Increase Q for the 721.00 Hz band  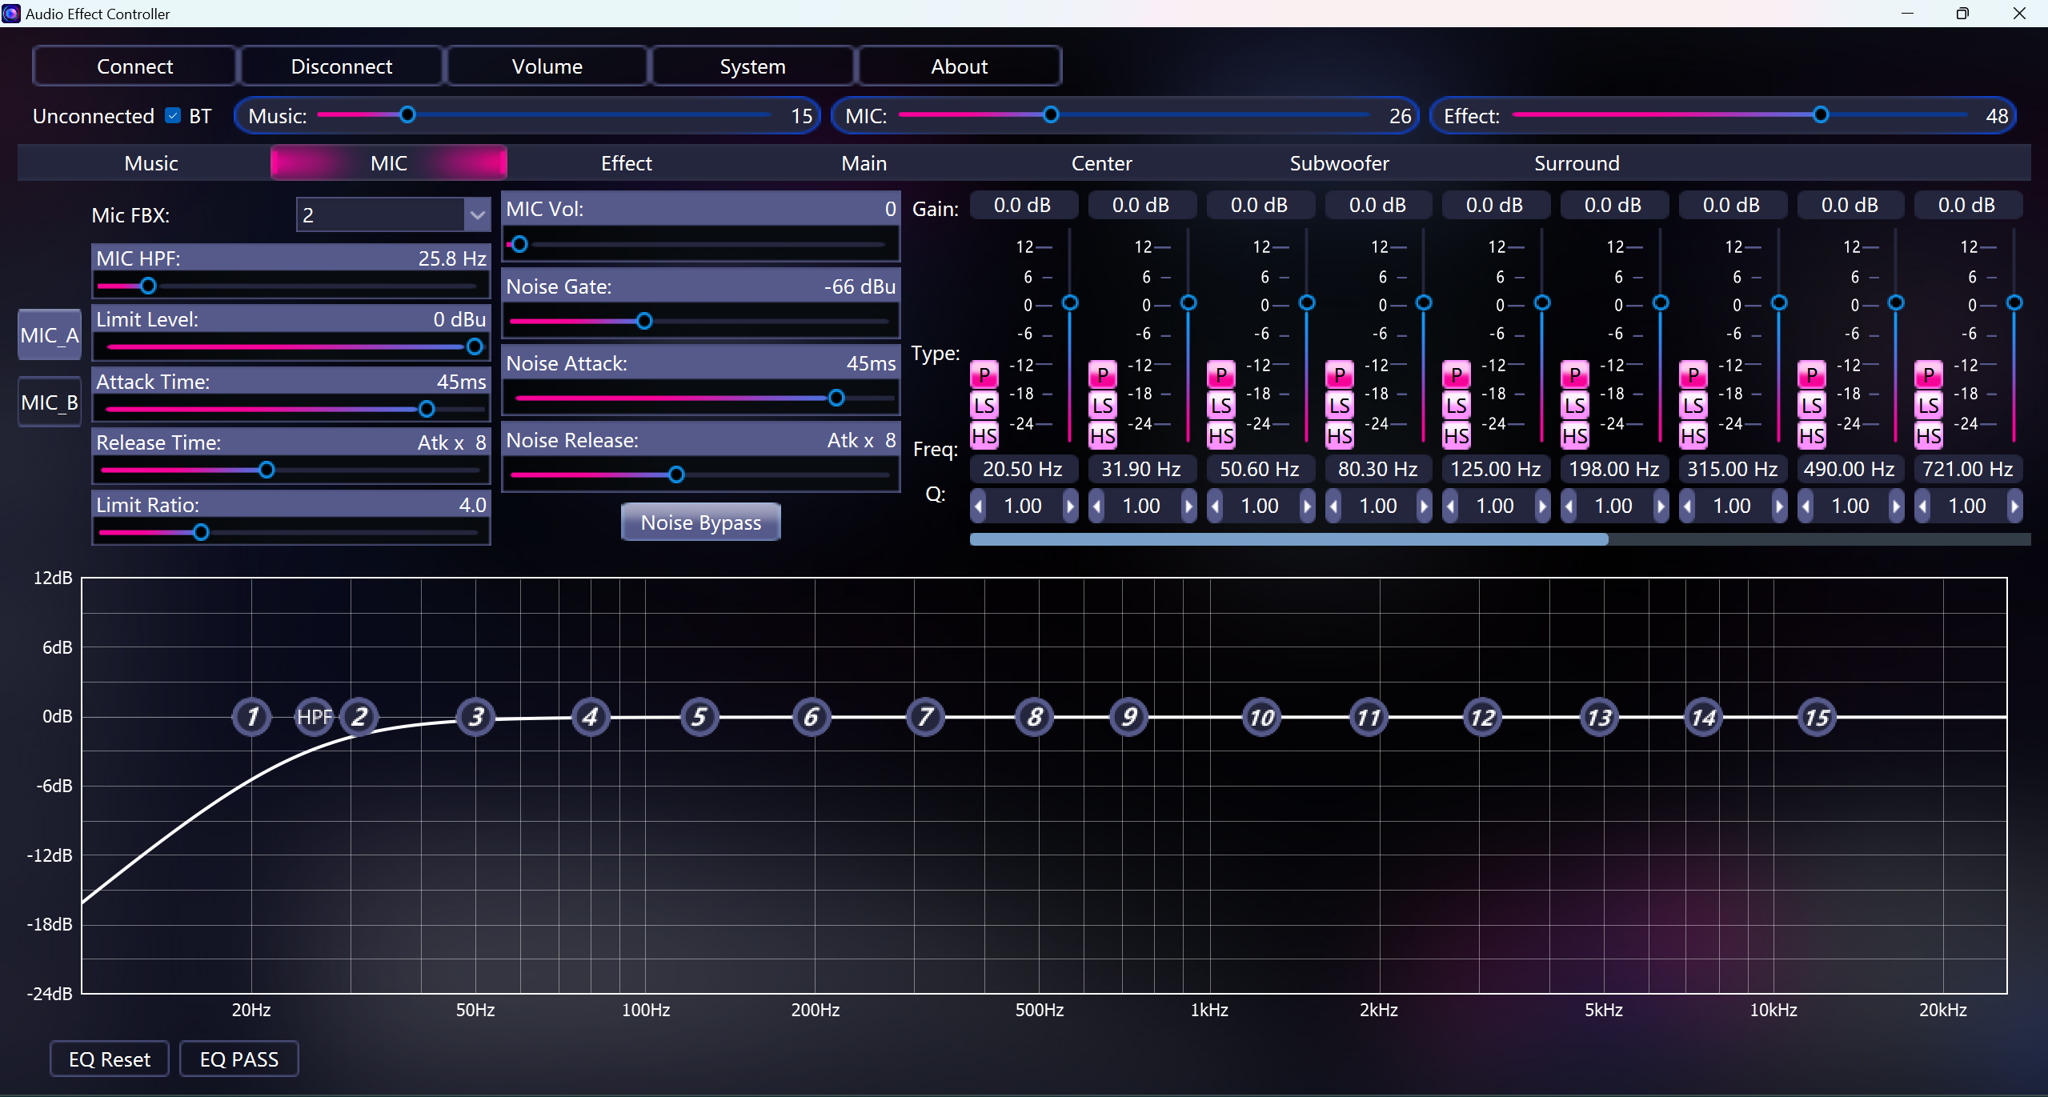click(2015, 507)
